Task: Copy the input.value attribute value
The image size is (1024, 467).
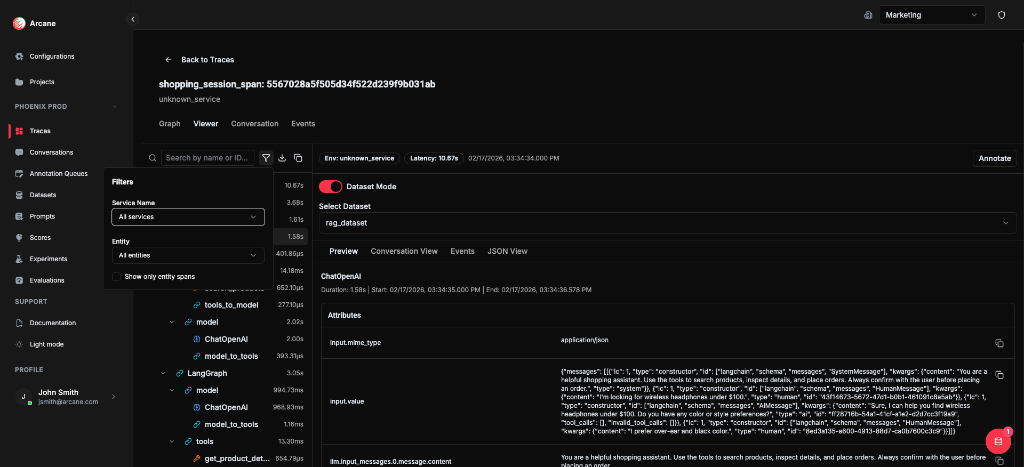Action: coord(998,375)
